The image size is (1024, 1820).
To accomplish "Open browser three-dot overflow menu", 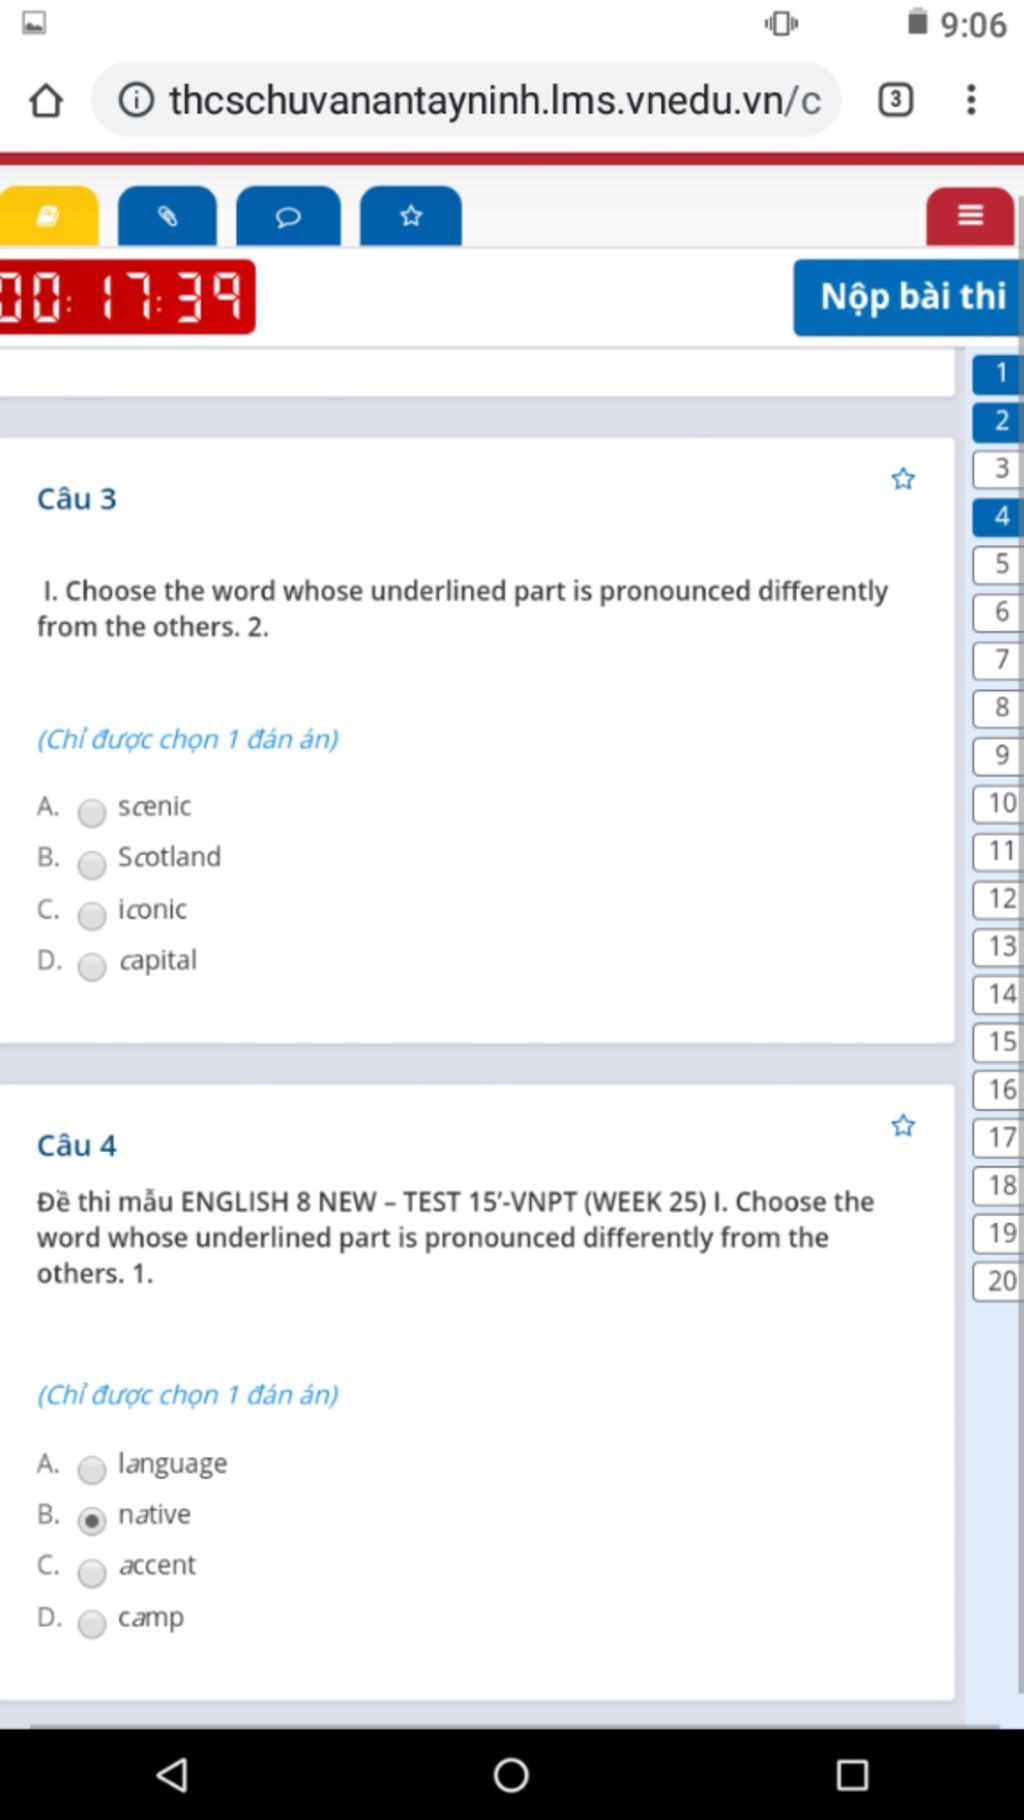I will tap(970, 100).
